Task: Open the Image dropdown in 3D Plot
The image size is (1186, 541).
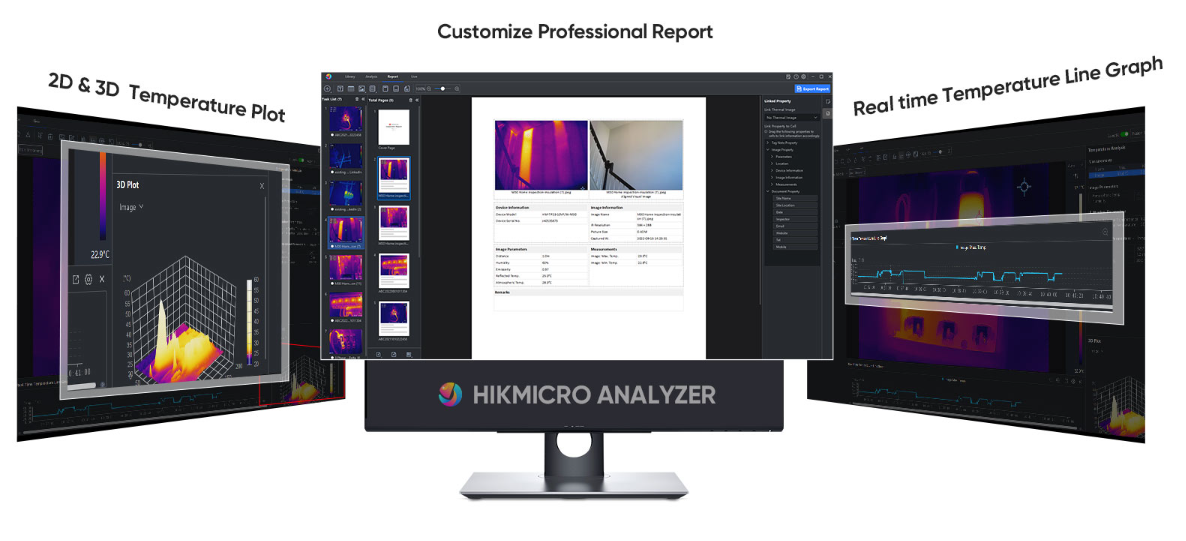Action: click(131, 207)
